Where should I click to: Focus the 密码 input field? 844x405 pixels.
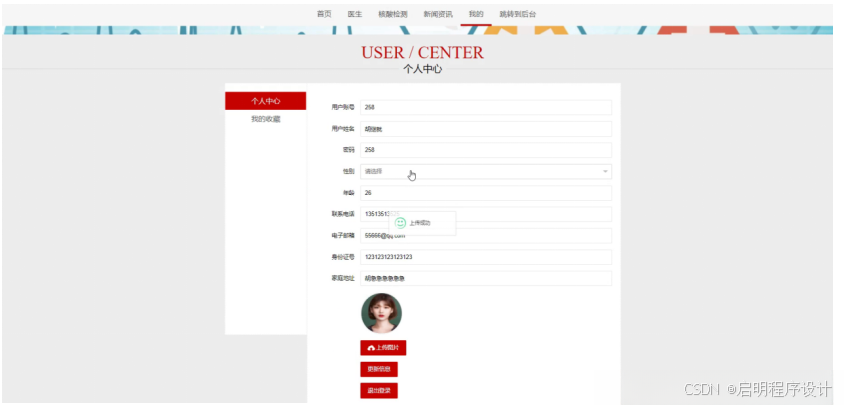[486, 150]
